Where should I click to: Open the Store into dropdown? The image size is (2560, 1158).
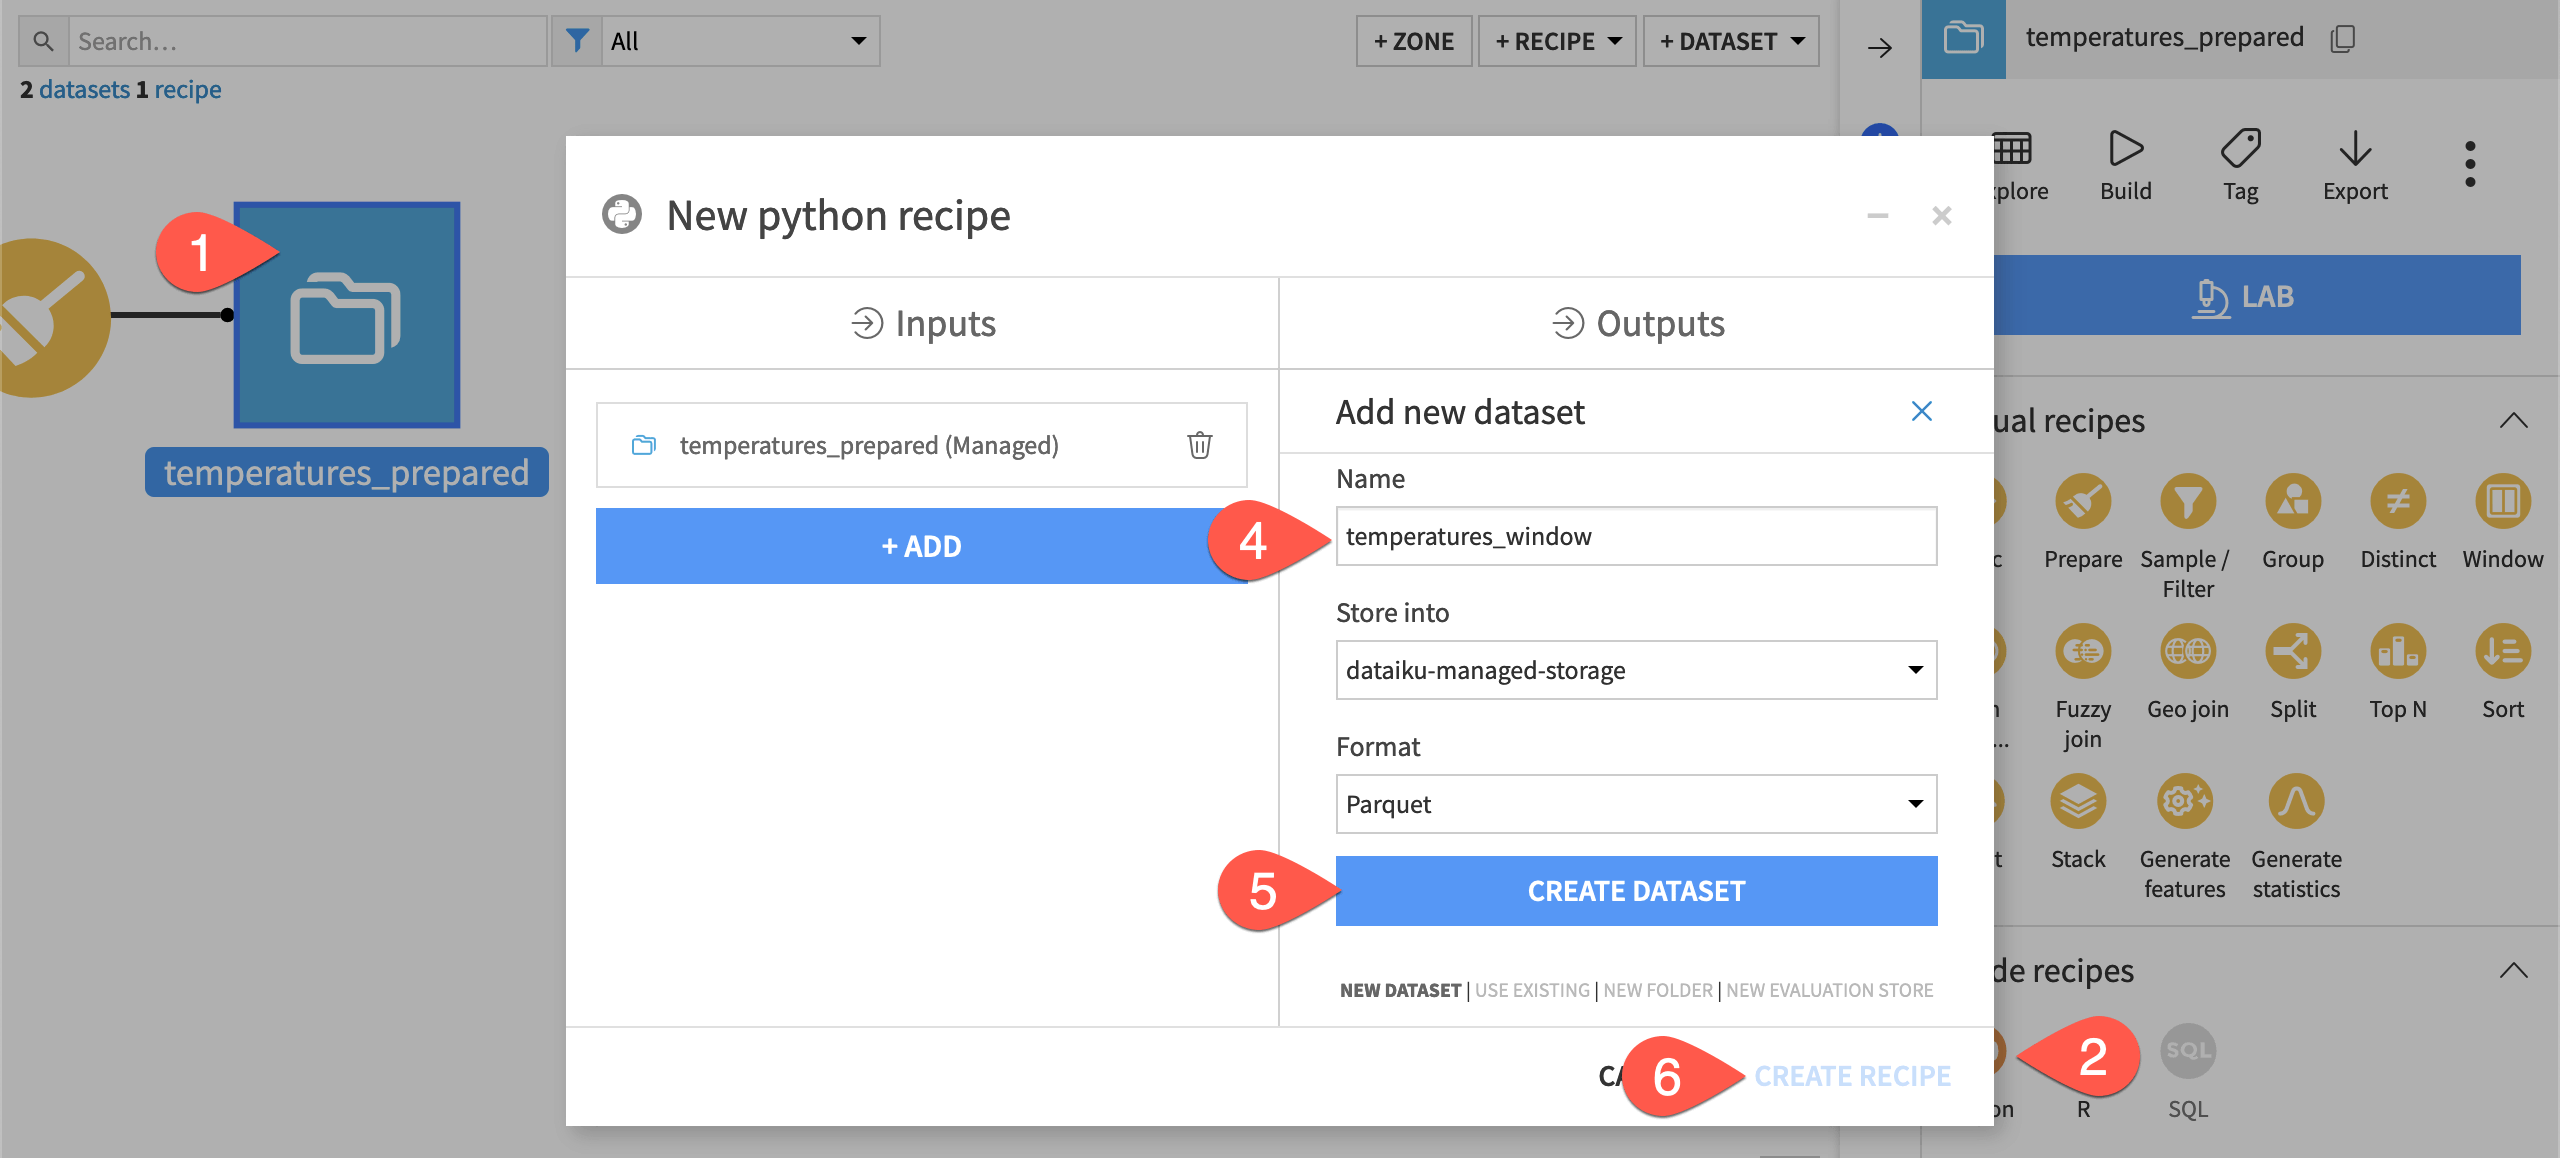coord(1636,670)
